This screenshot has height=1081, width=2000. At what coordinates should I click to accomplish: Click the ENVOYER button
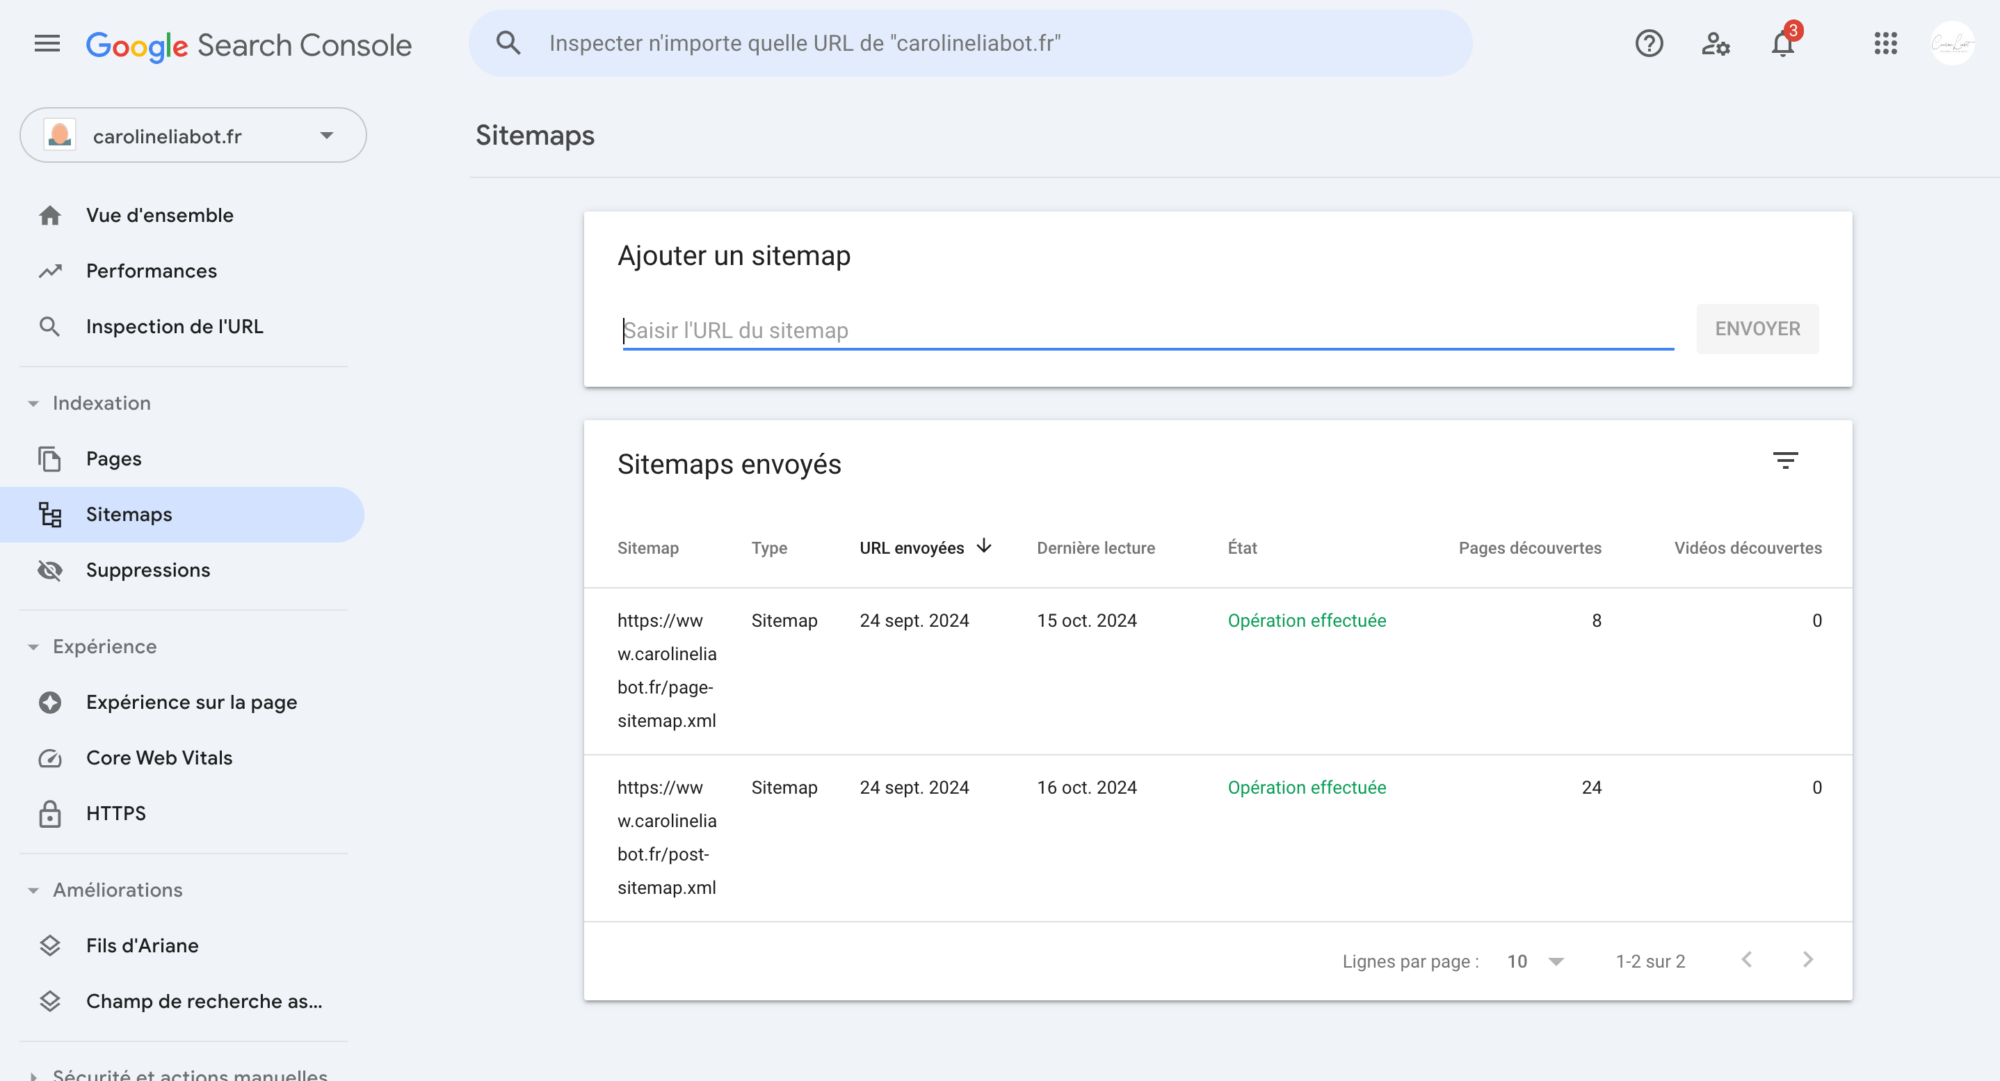(x=1757, y=329)
